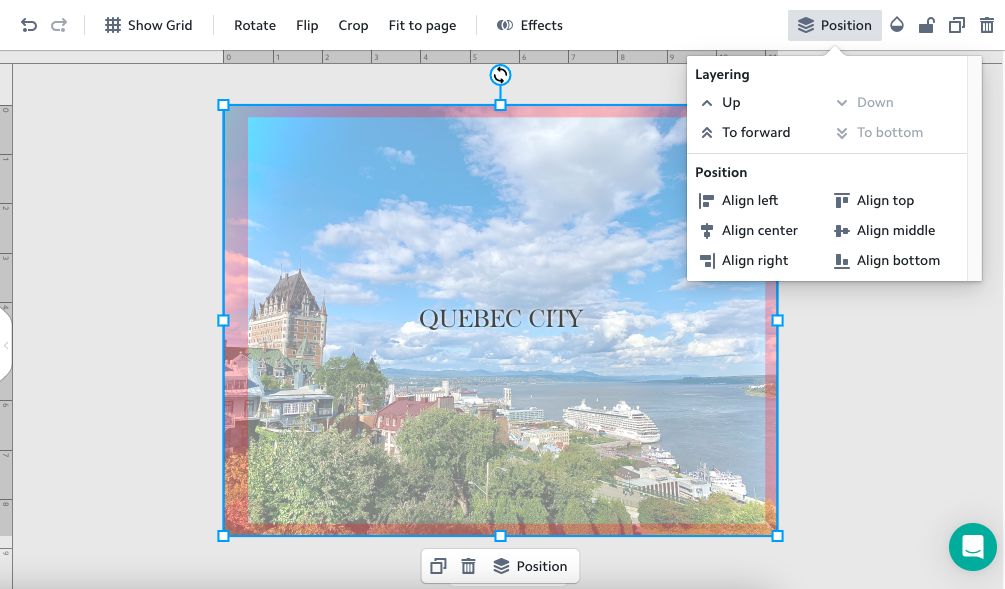Viewport: 1005px width, 589px height.
Task: Click the rotate handle above the image
Action: coord(501,75)
